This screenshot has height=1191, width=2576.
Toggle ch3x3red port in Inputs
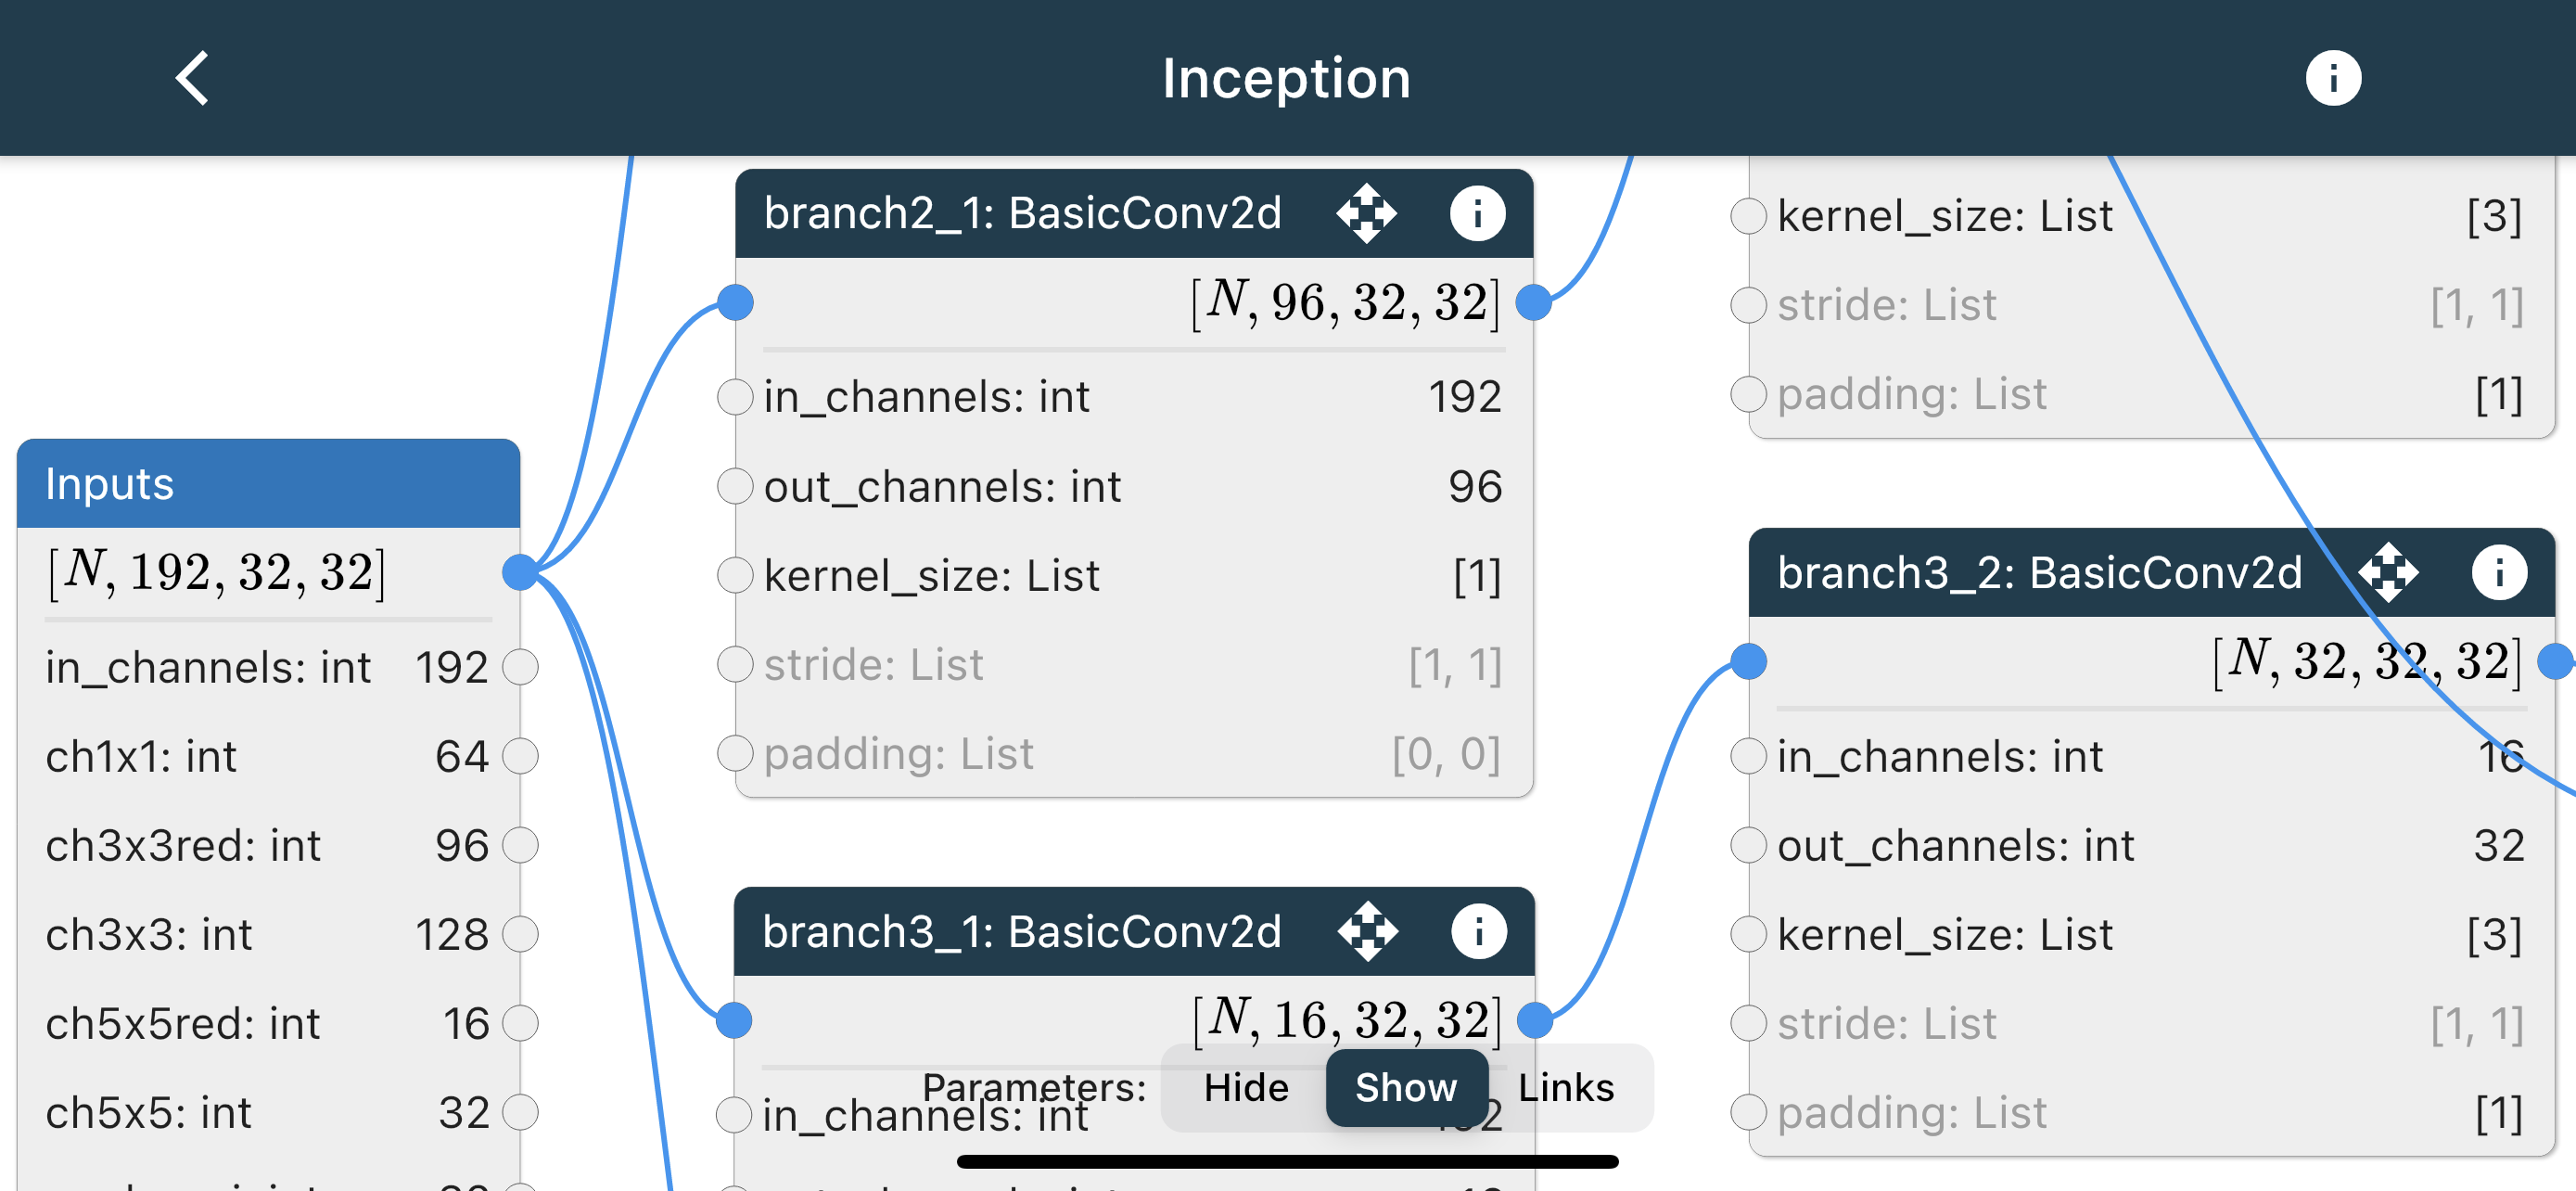pos(520,845)
